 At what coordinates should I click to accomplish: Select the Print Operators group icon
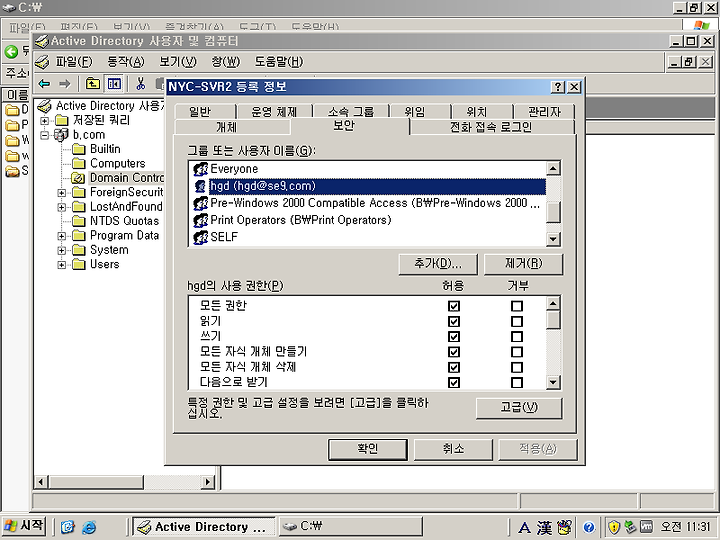[x=200, y=220]
